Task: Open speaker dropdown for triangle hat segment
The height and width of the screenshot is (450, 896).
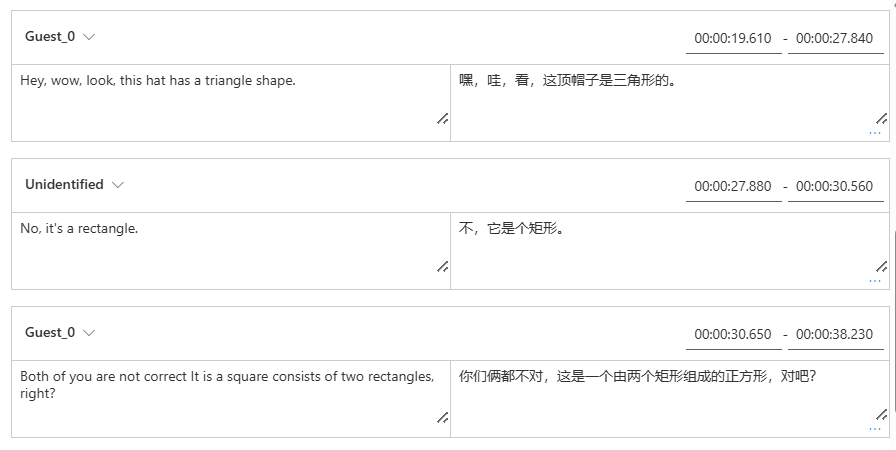Action: click(89, 37)
